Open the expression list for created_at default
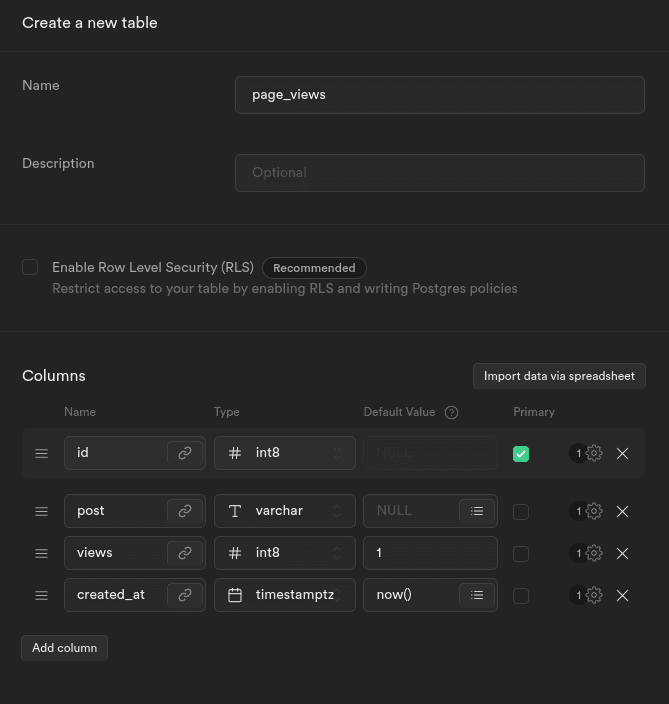This screenshot has width=669, height=704. pyautogui.click(x=477, y=595)
